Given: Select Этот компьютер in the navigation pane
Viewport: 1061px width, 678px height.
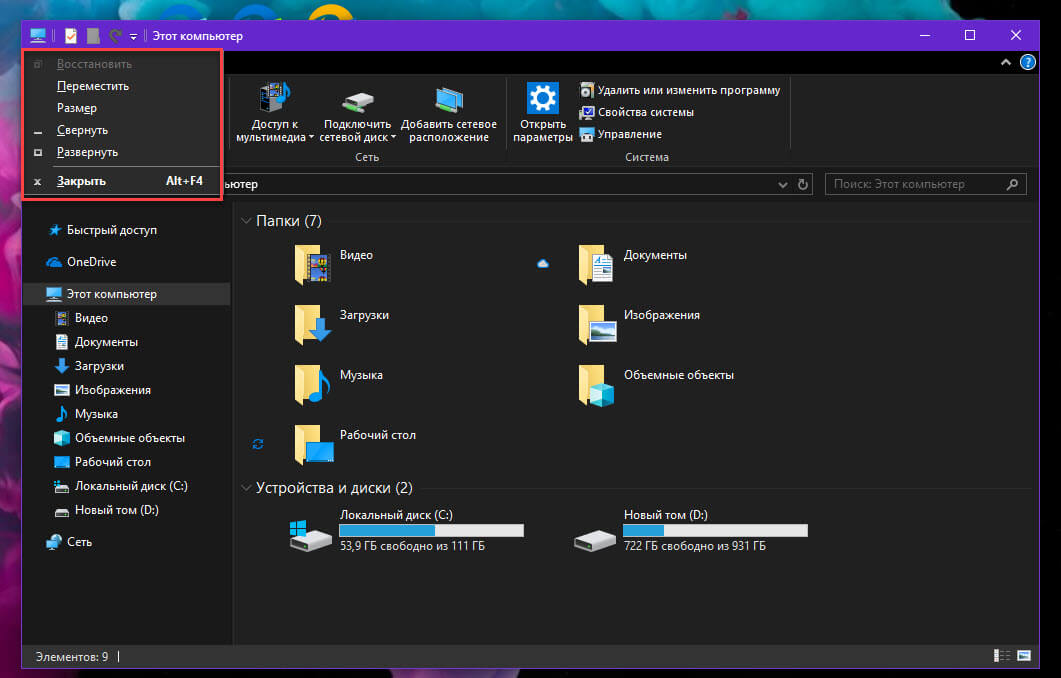Looking at the screenshot, I should [127, 294].
